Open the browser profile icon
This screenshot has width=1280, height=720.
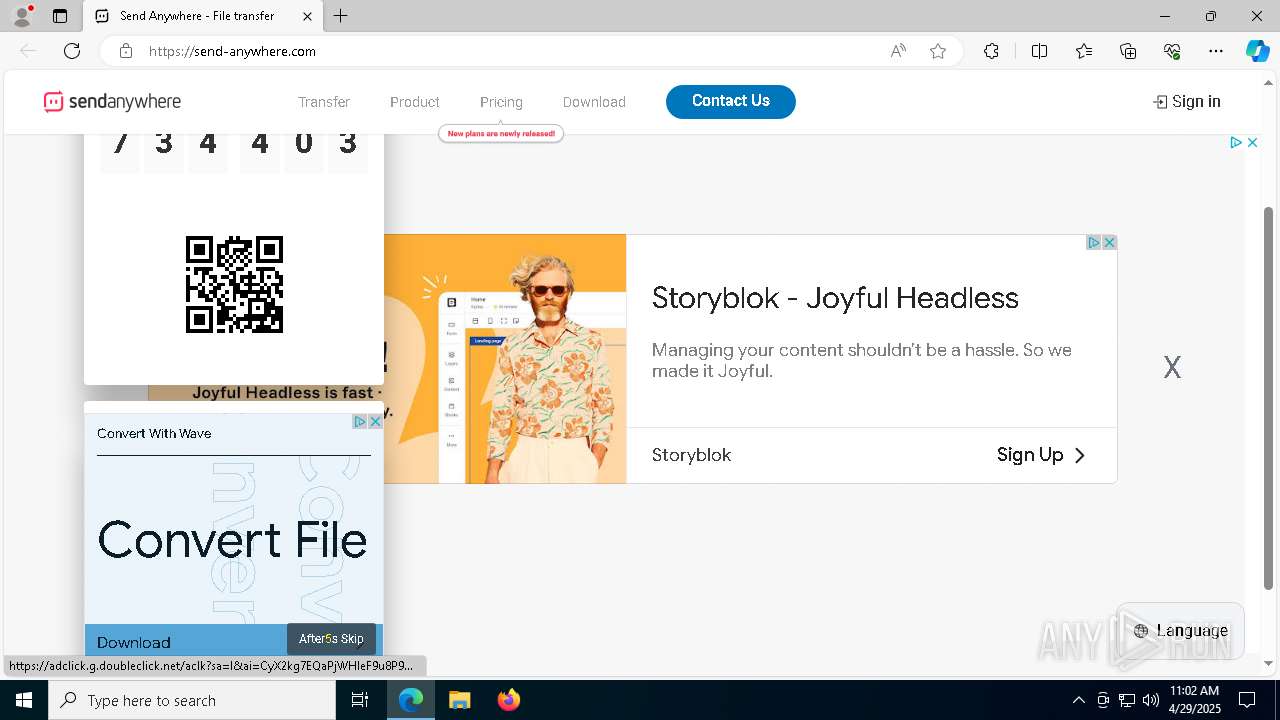[x=22, y=16]
